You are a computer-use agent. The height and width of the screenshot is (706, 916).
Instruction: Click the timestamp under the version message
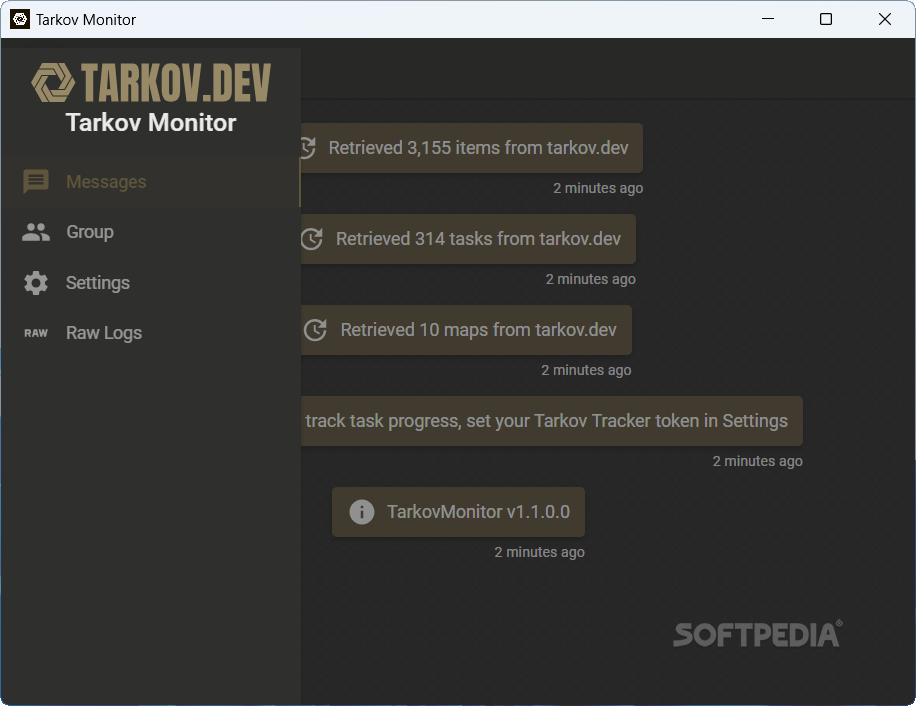[x=539, y=552]
